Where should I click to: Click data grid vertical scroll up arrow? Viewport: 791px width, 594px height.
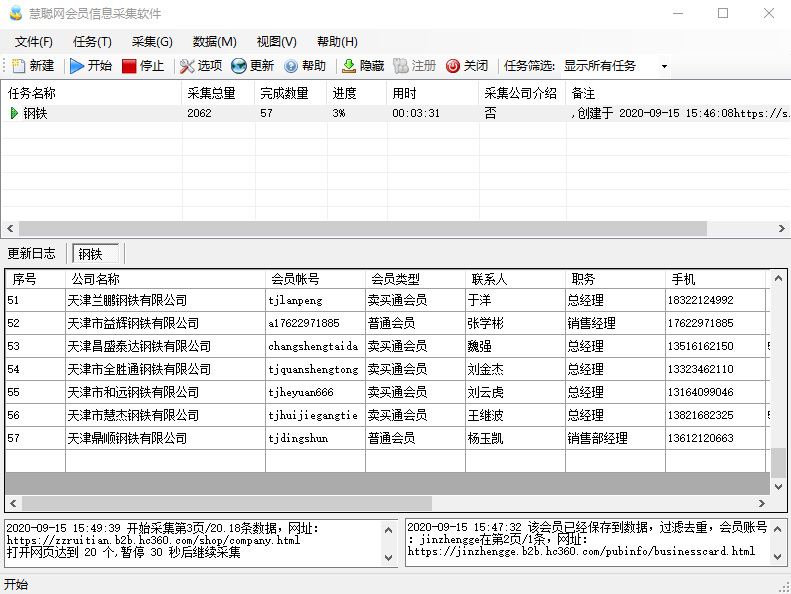[778, 279]
